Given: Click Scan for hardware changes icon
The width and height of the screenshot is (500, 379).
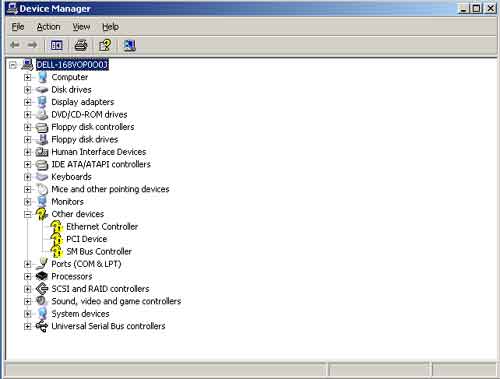Looking at the screenshot, I should [x=129, y=45].
